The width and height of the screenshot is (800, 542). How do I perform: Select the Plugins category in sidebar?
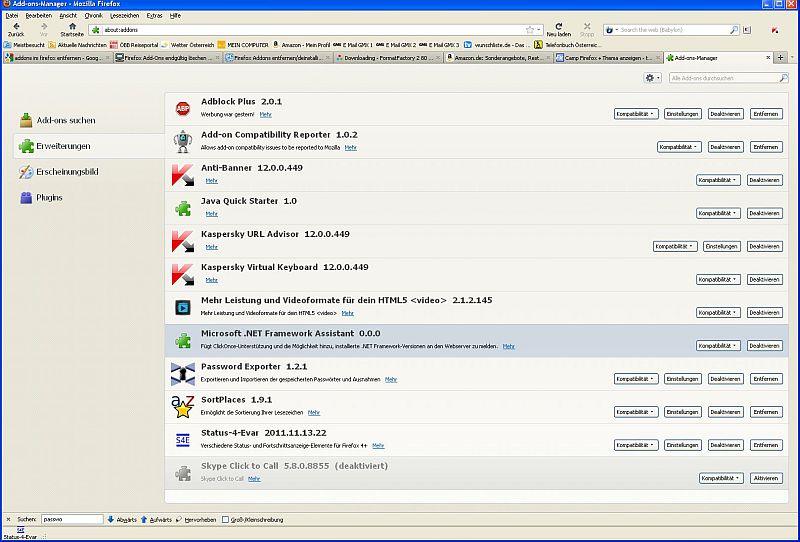coord(49,198)
